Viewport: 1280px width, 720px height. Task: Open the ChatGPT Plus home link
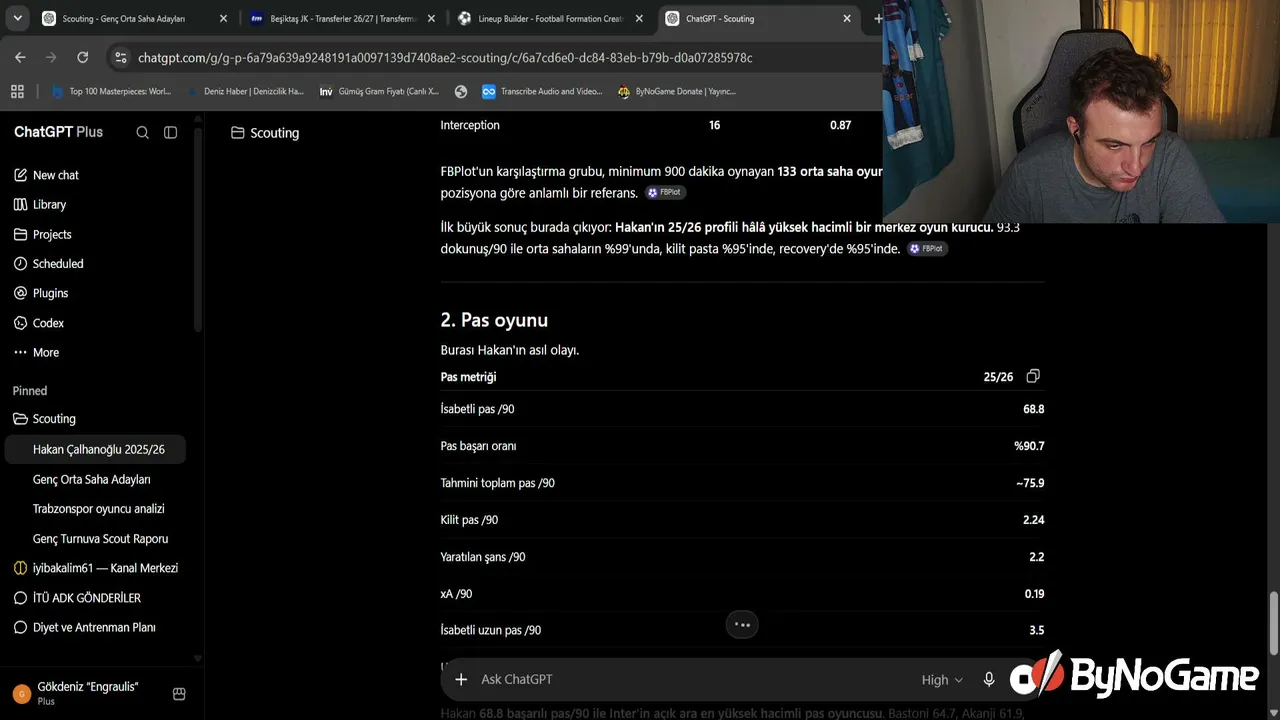[58, 132]
